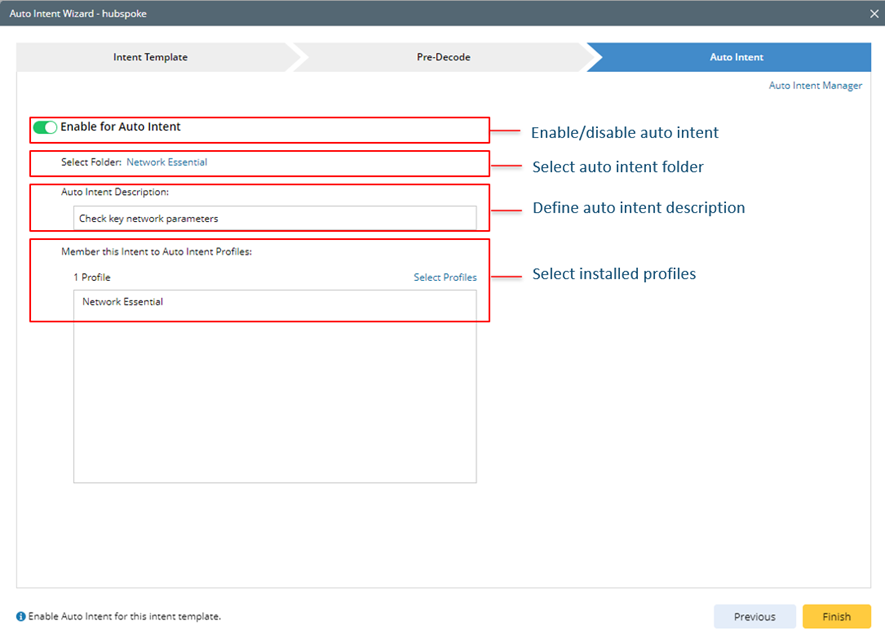Viewport: 885px width, 639px height.
Task: Switch to the Pre-Decode step
Action: [x=443, y=57]
